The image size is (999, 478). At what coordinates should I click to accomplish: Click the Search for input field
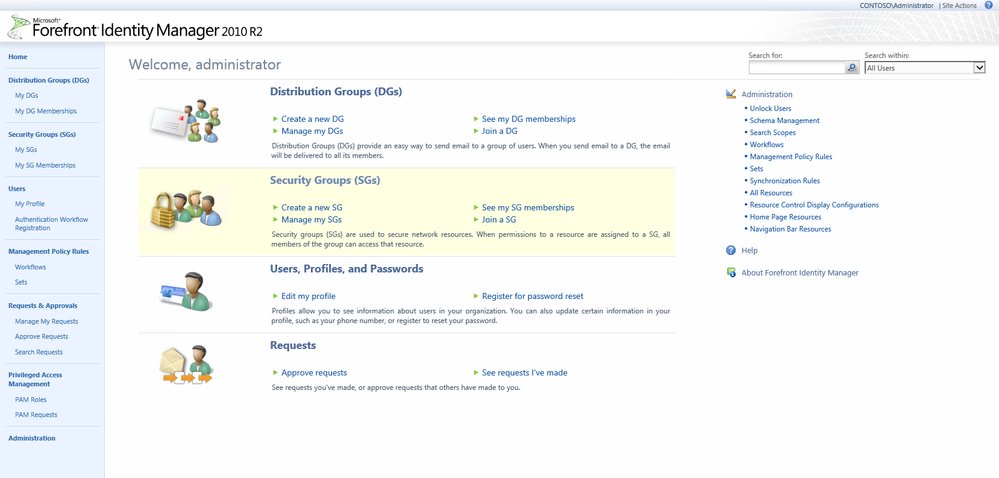tap(796, 68)
